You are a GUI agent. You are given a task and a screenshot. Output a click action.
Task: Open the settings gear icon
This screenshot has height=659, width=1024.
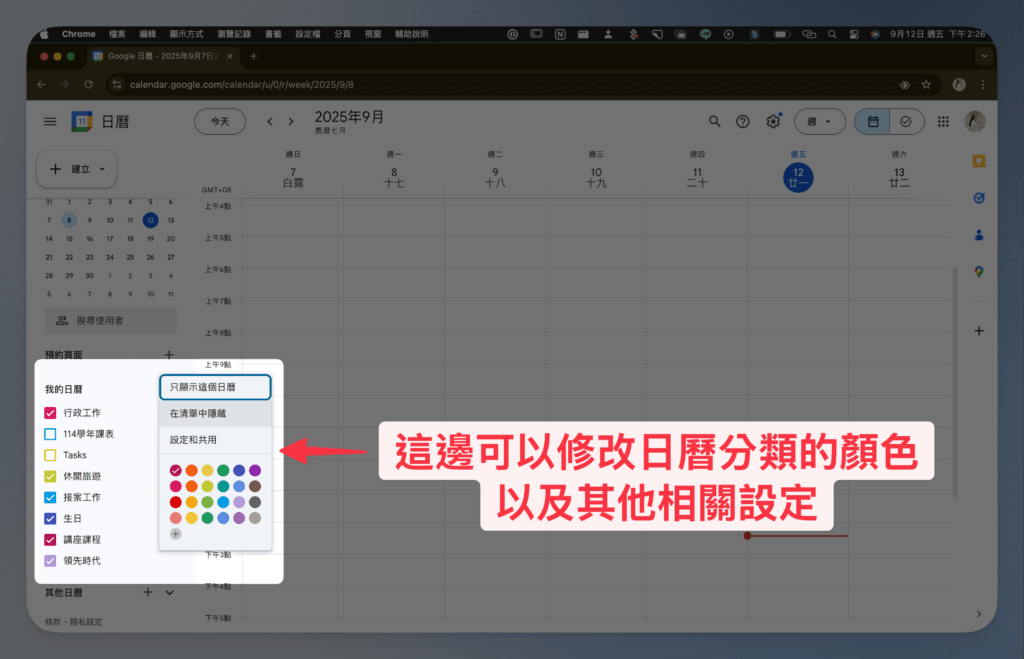pos(772,121)
